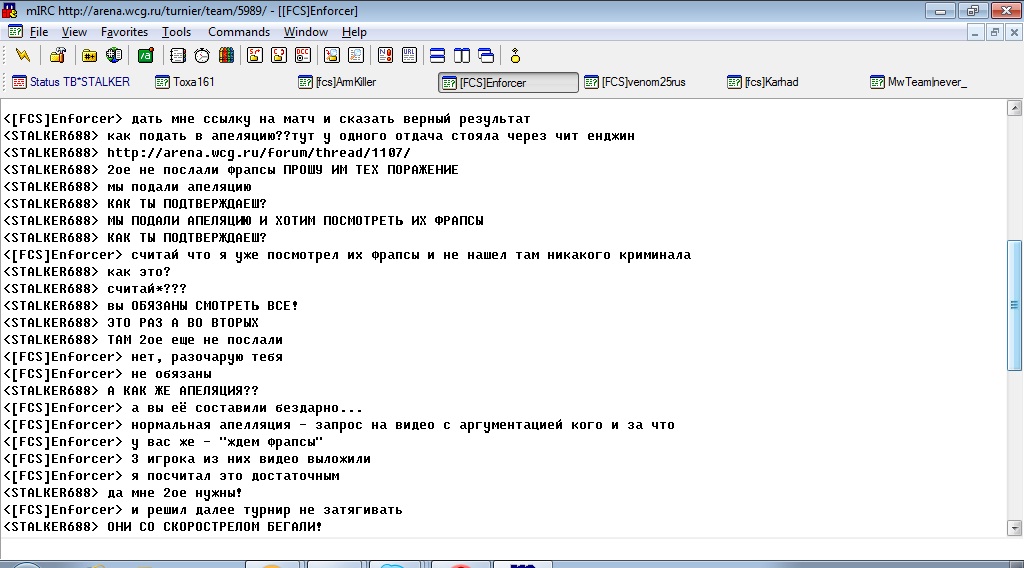
Task: Click the Connect lightning bolt icon
Action: click(x=23, y=55)
